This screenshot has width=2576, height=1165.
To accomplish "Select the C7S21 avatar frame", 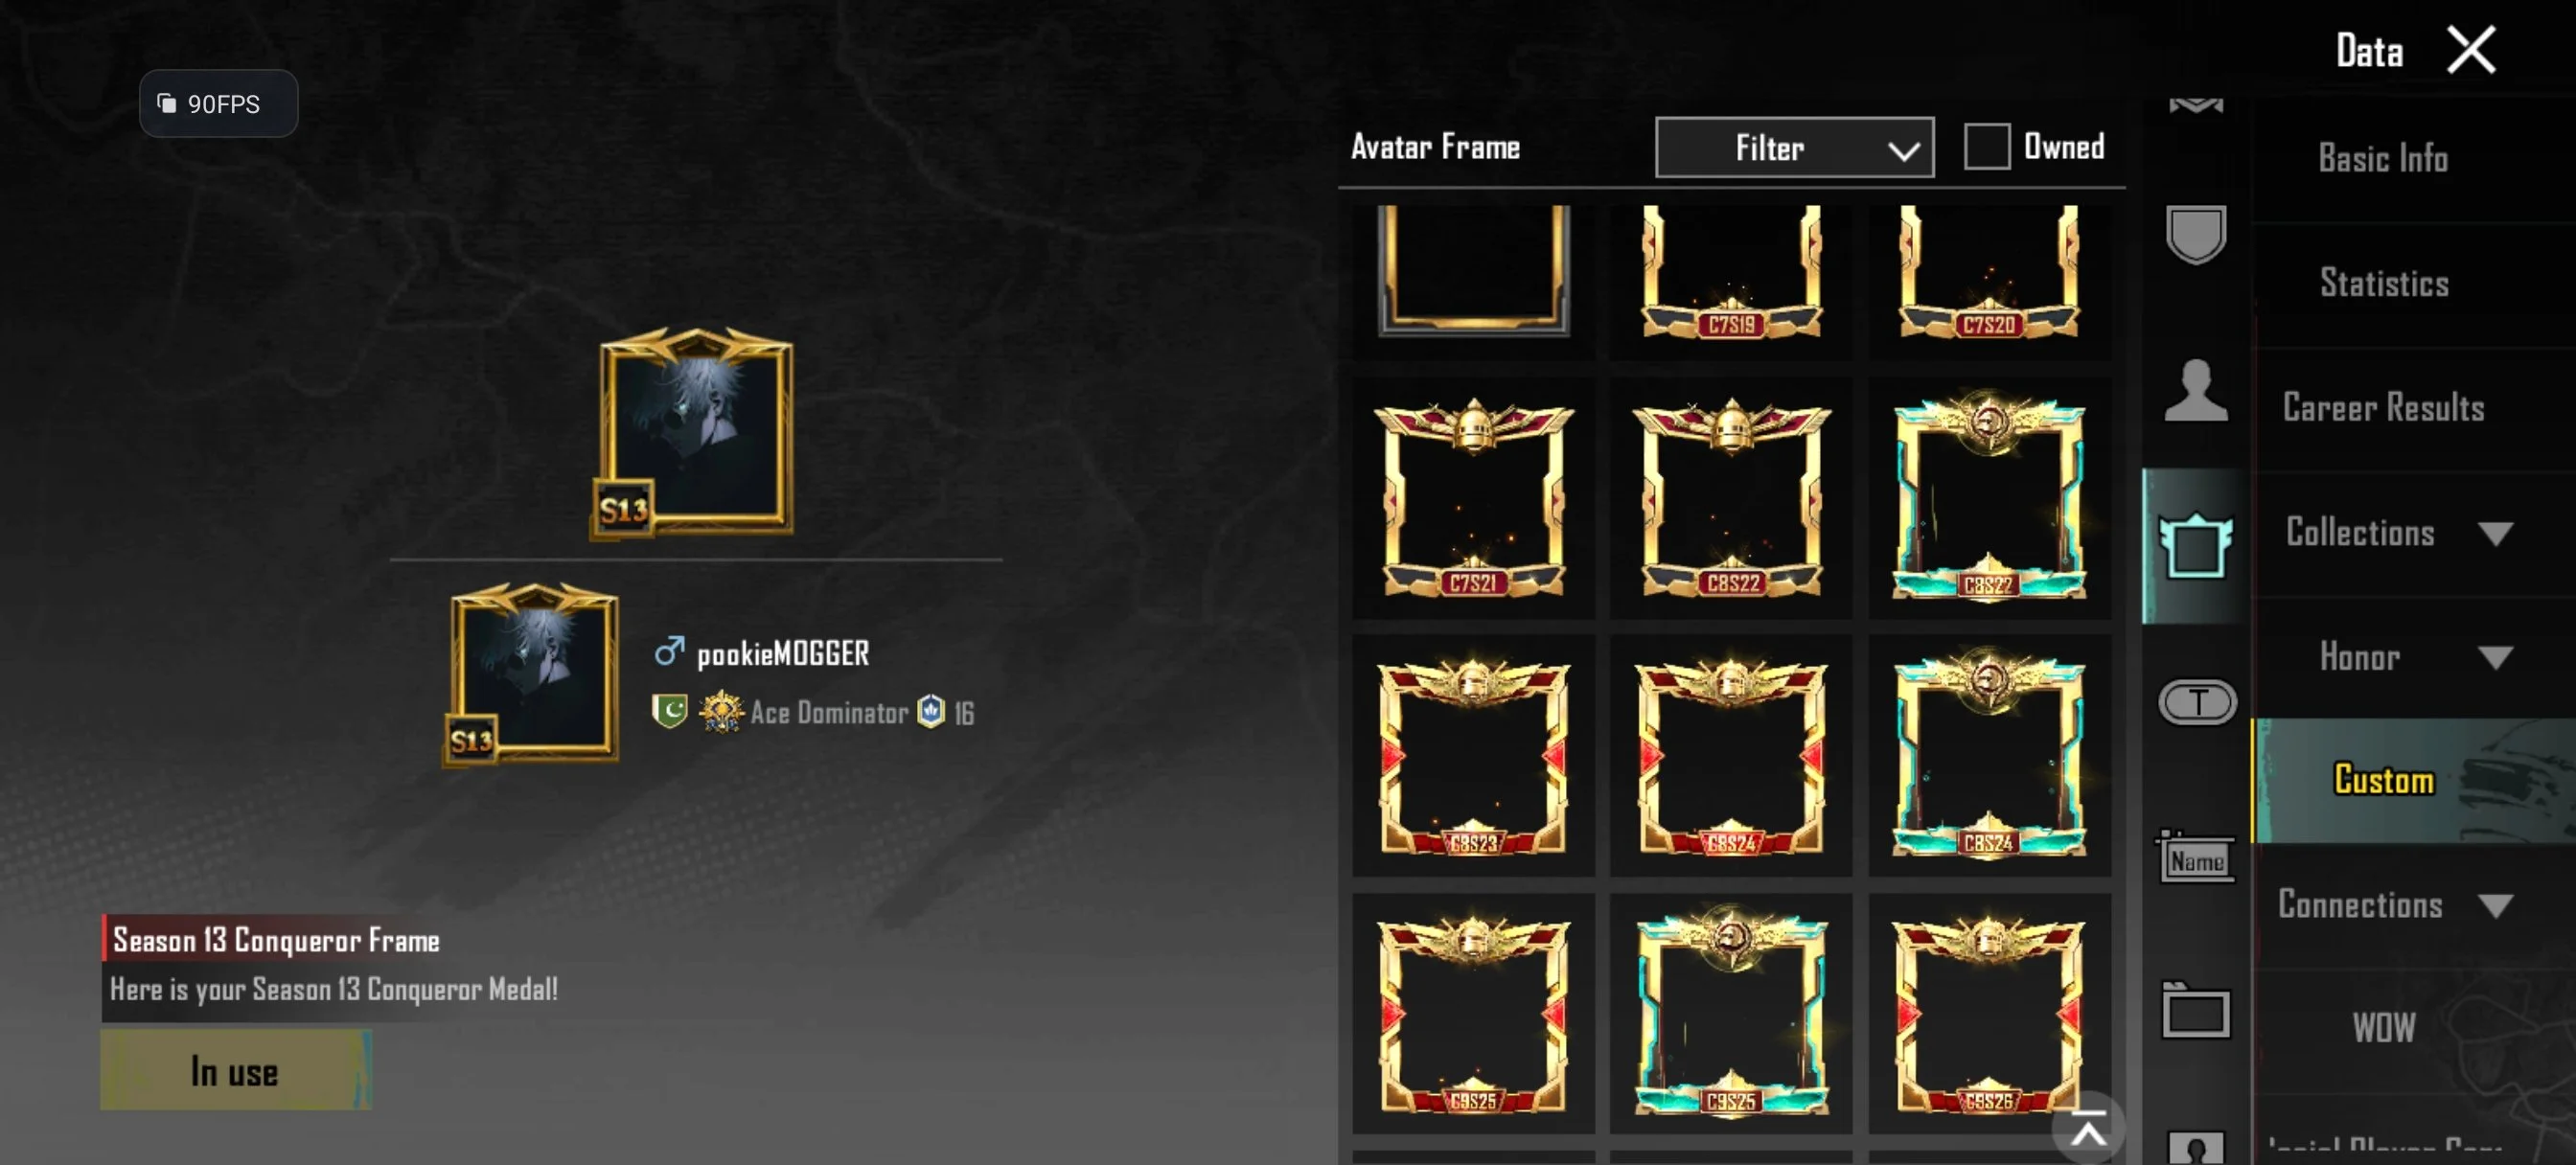I will (1474, 498).
